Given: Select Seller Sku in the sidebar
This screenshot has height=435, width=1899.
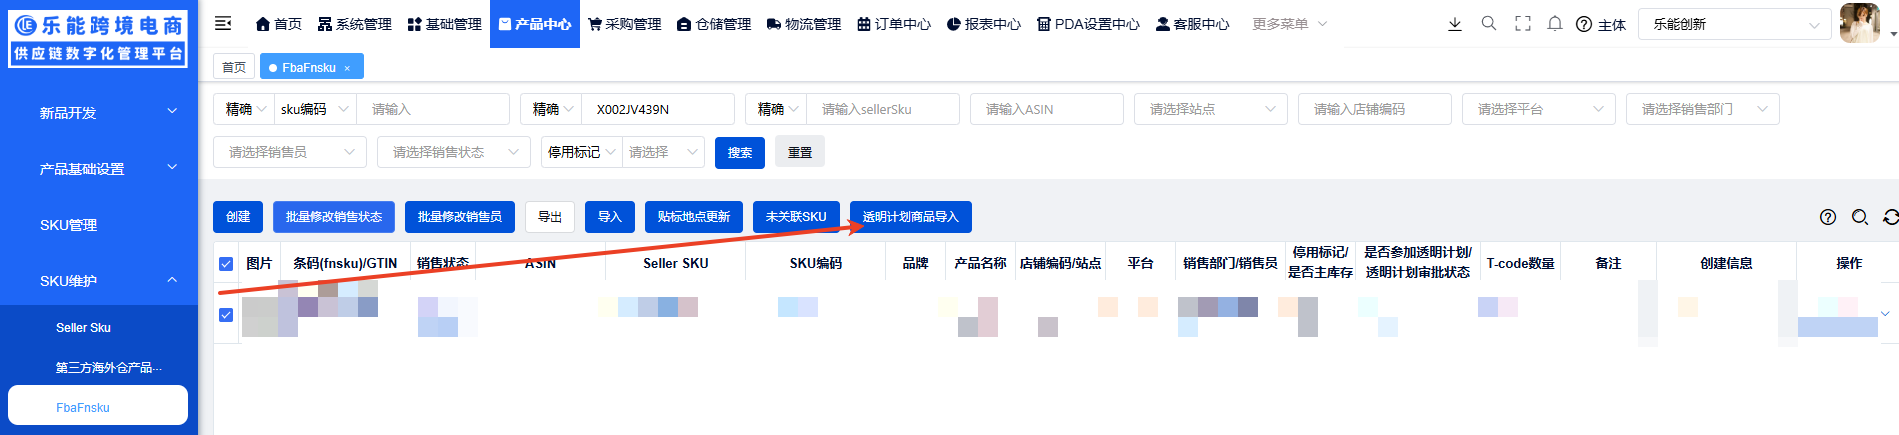Looking at the screenshot, I should point(83,328).
